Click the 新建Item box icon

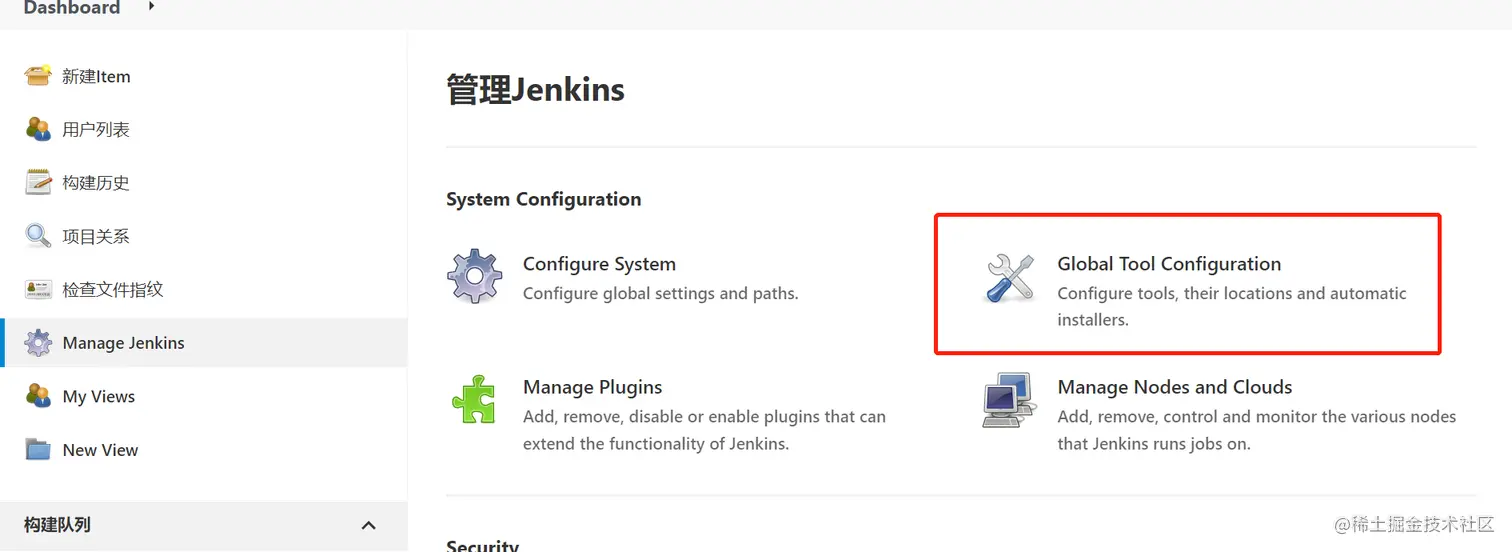click(38, 76)
